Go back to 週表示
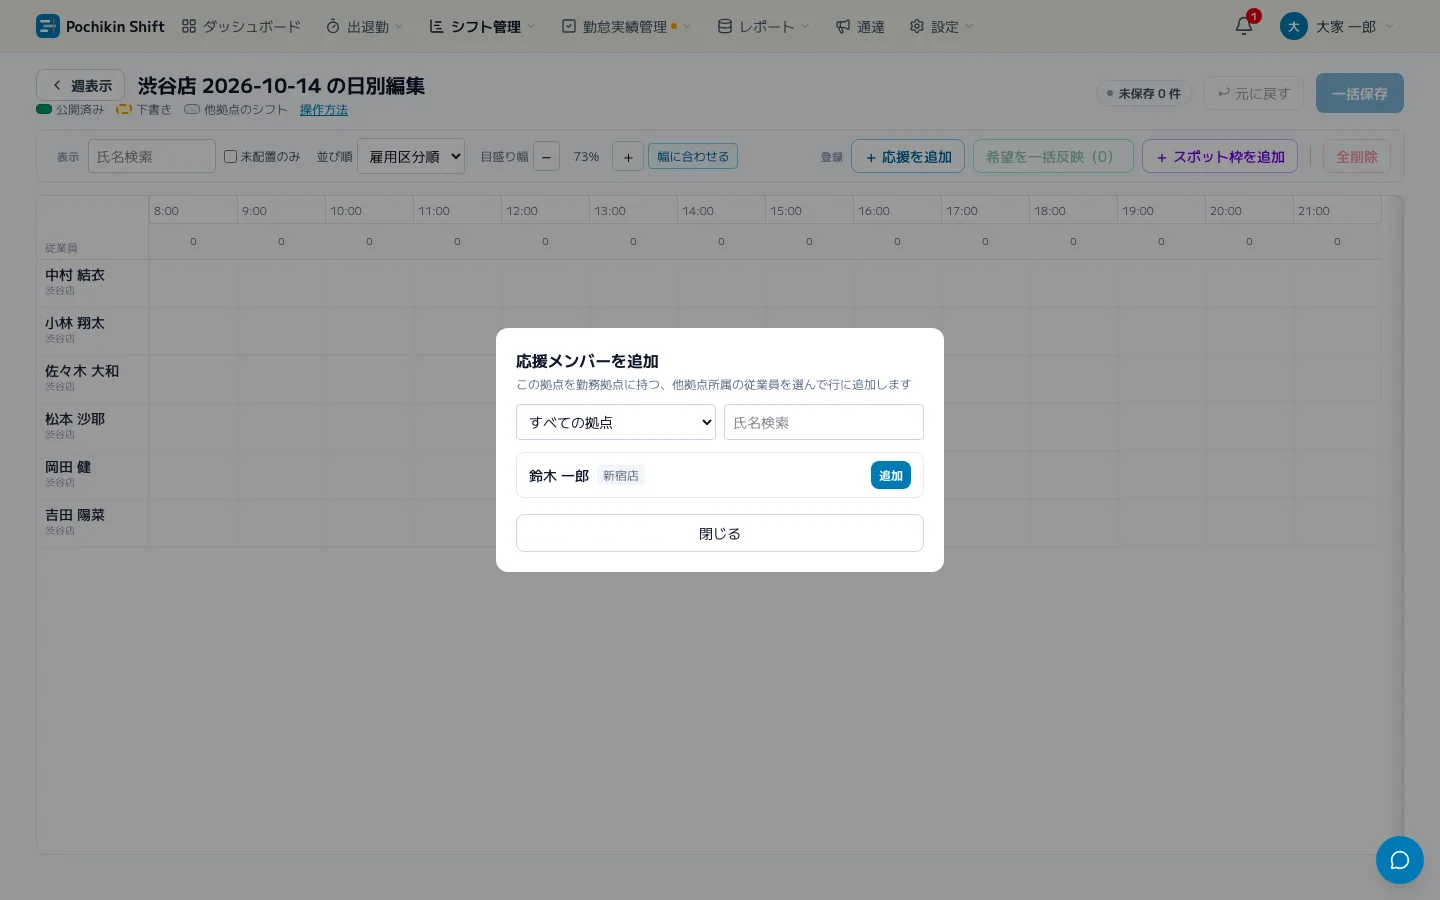This screenshot has width=1440, height=900. coord(80,86)
